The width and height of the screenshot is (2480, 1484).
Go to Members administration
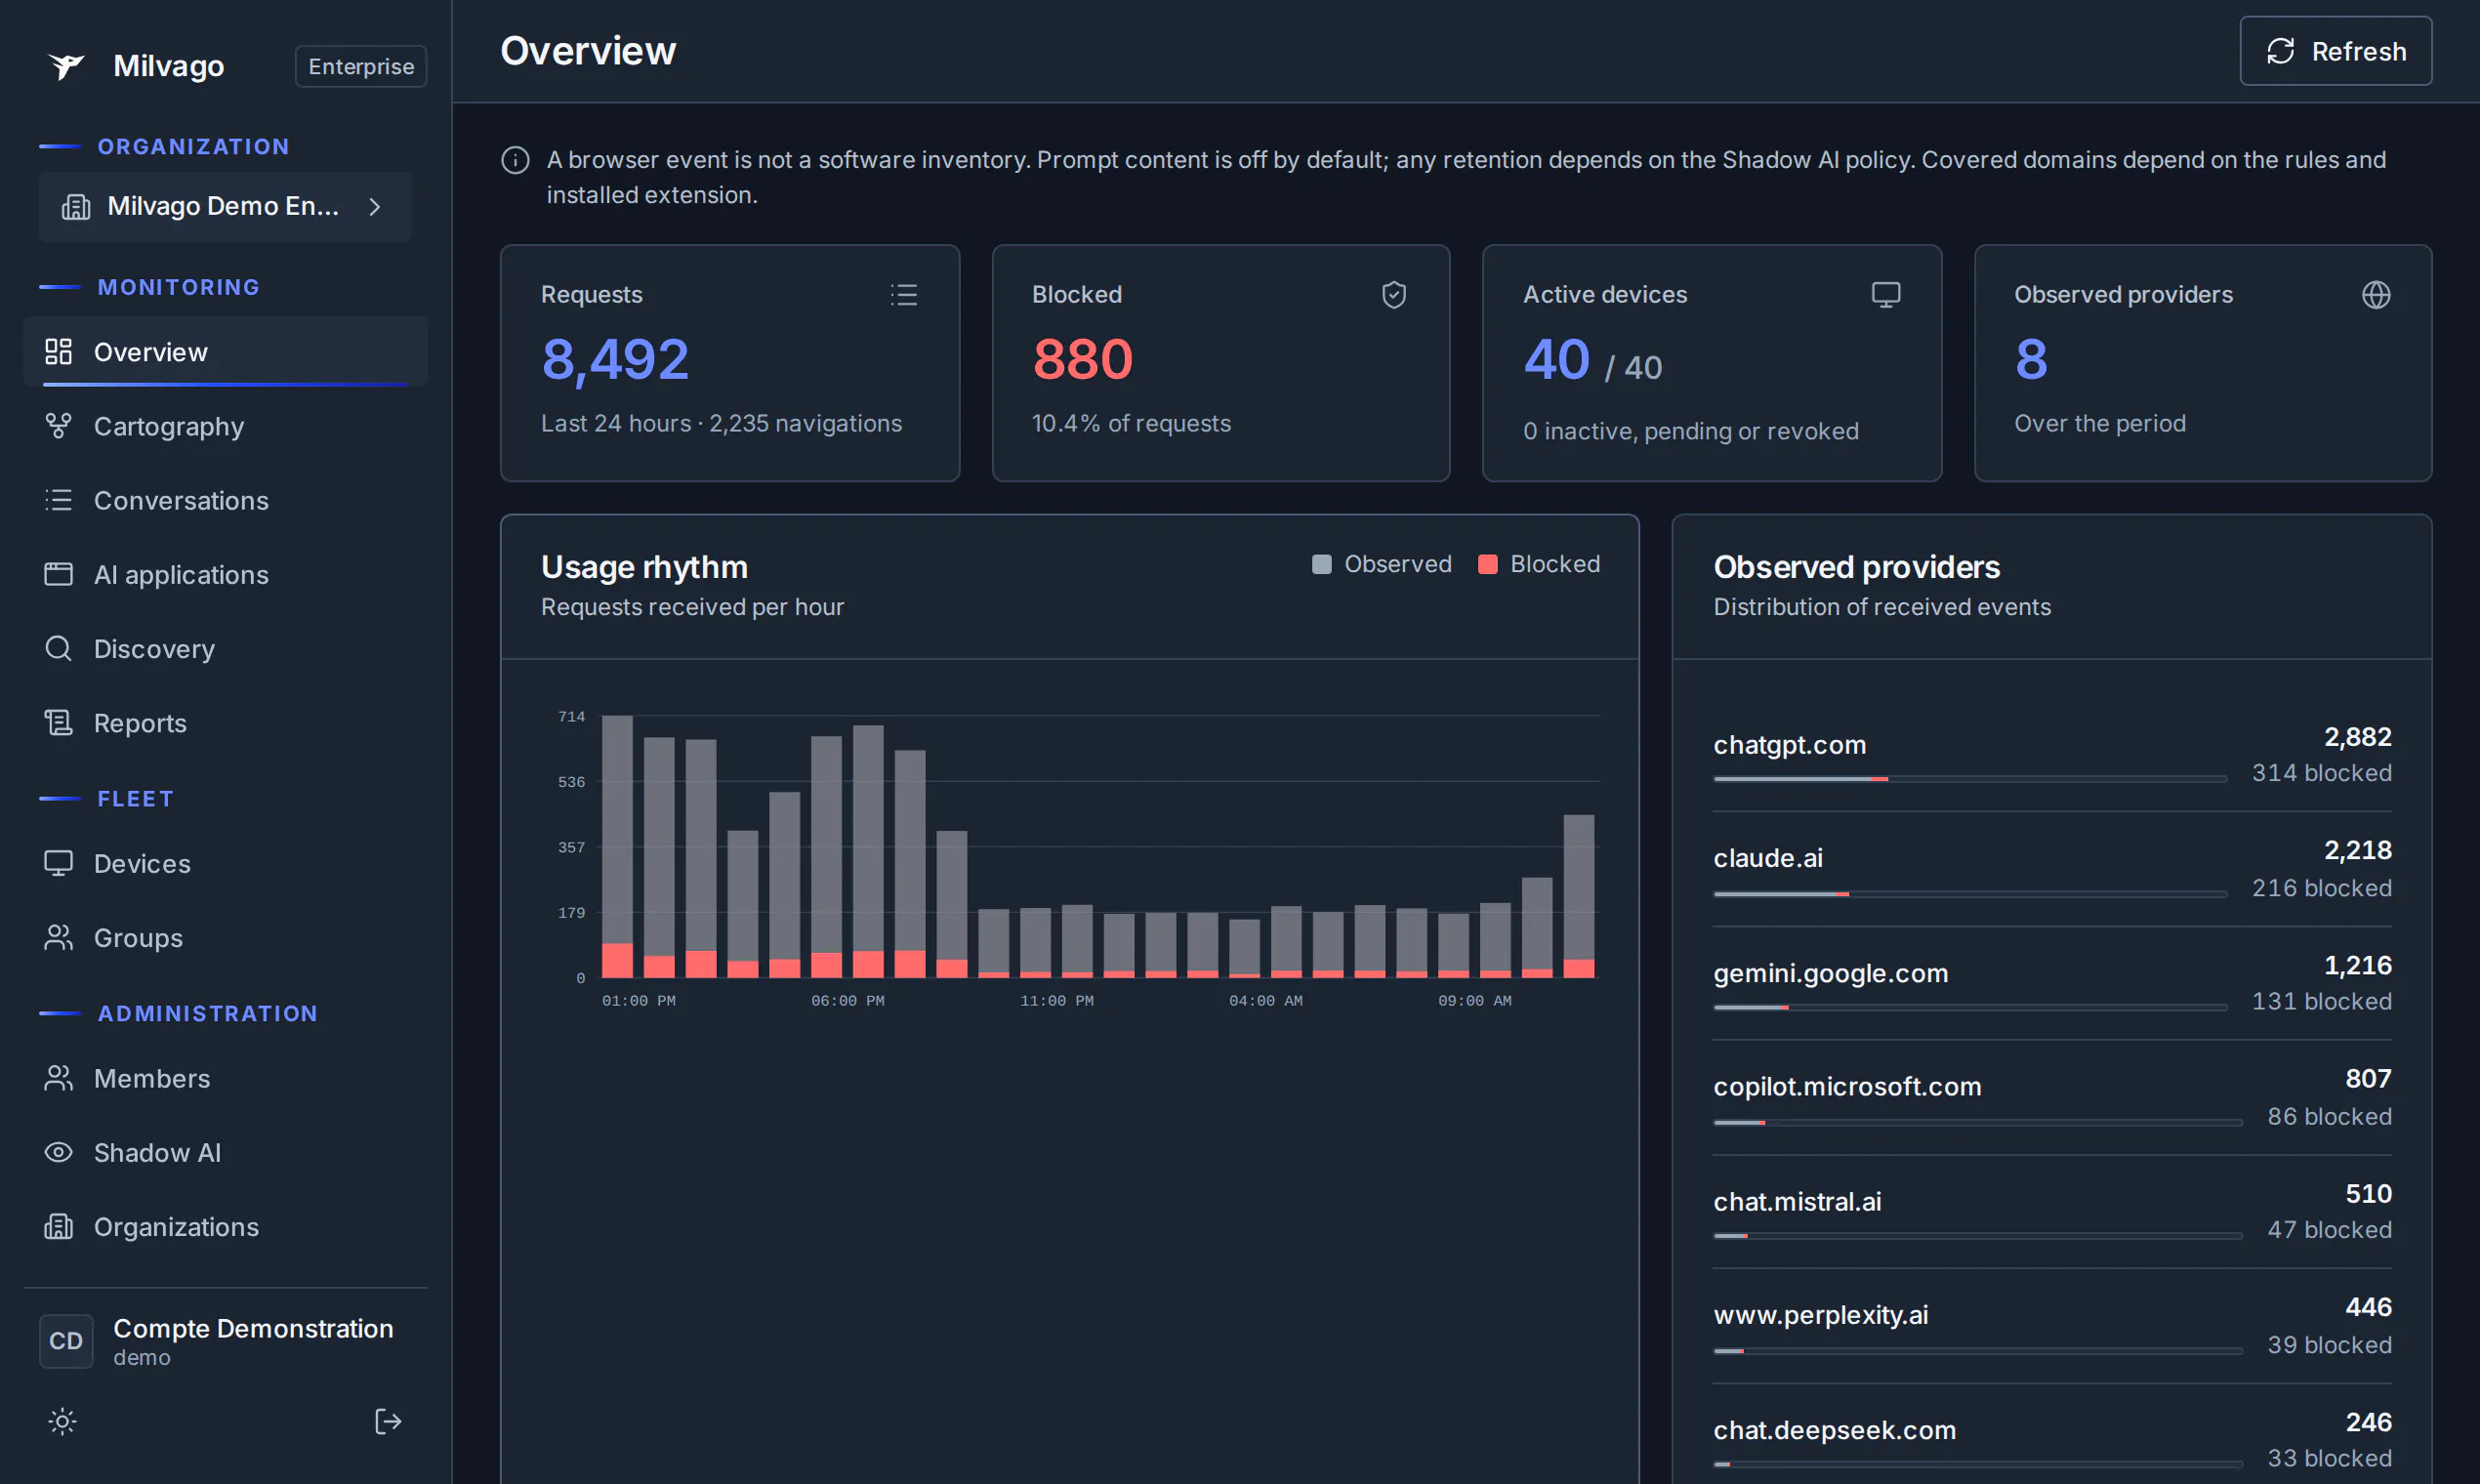[x=225, y=1078]
